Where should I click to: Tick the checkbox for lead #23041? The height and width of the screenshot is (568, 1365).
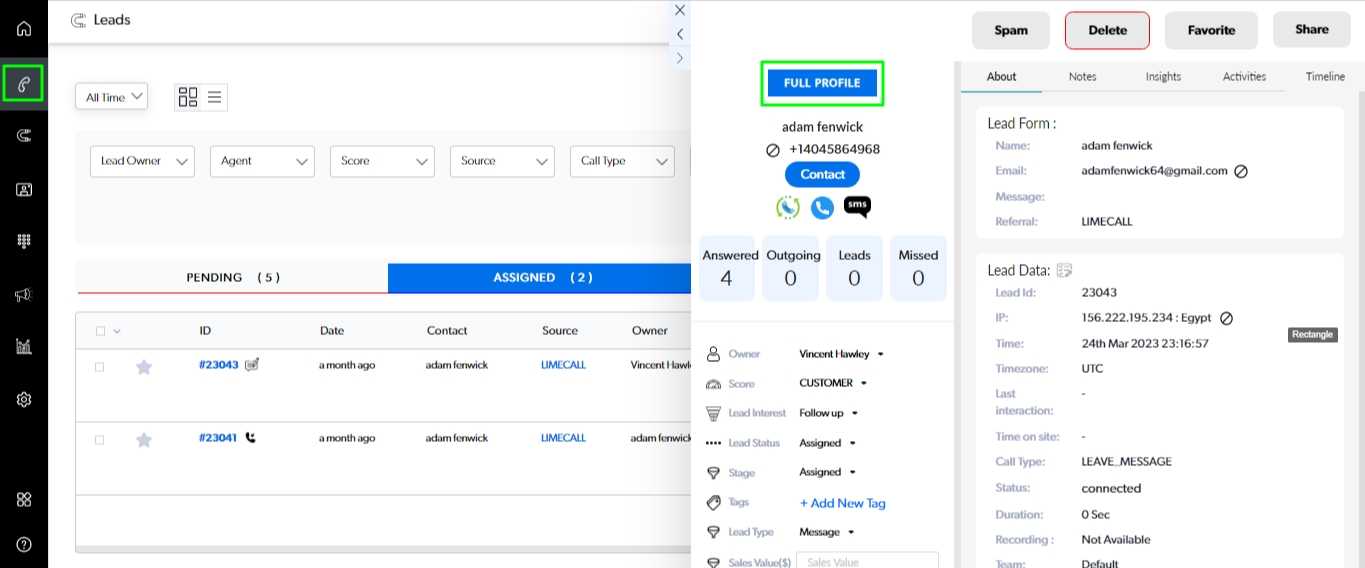pyautogui.click(x=99, y=439)
